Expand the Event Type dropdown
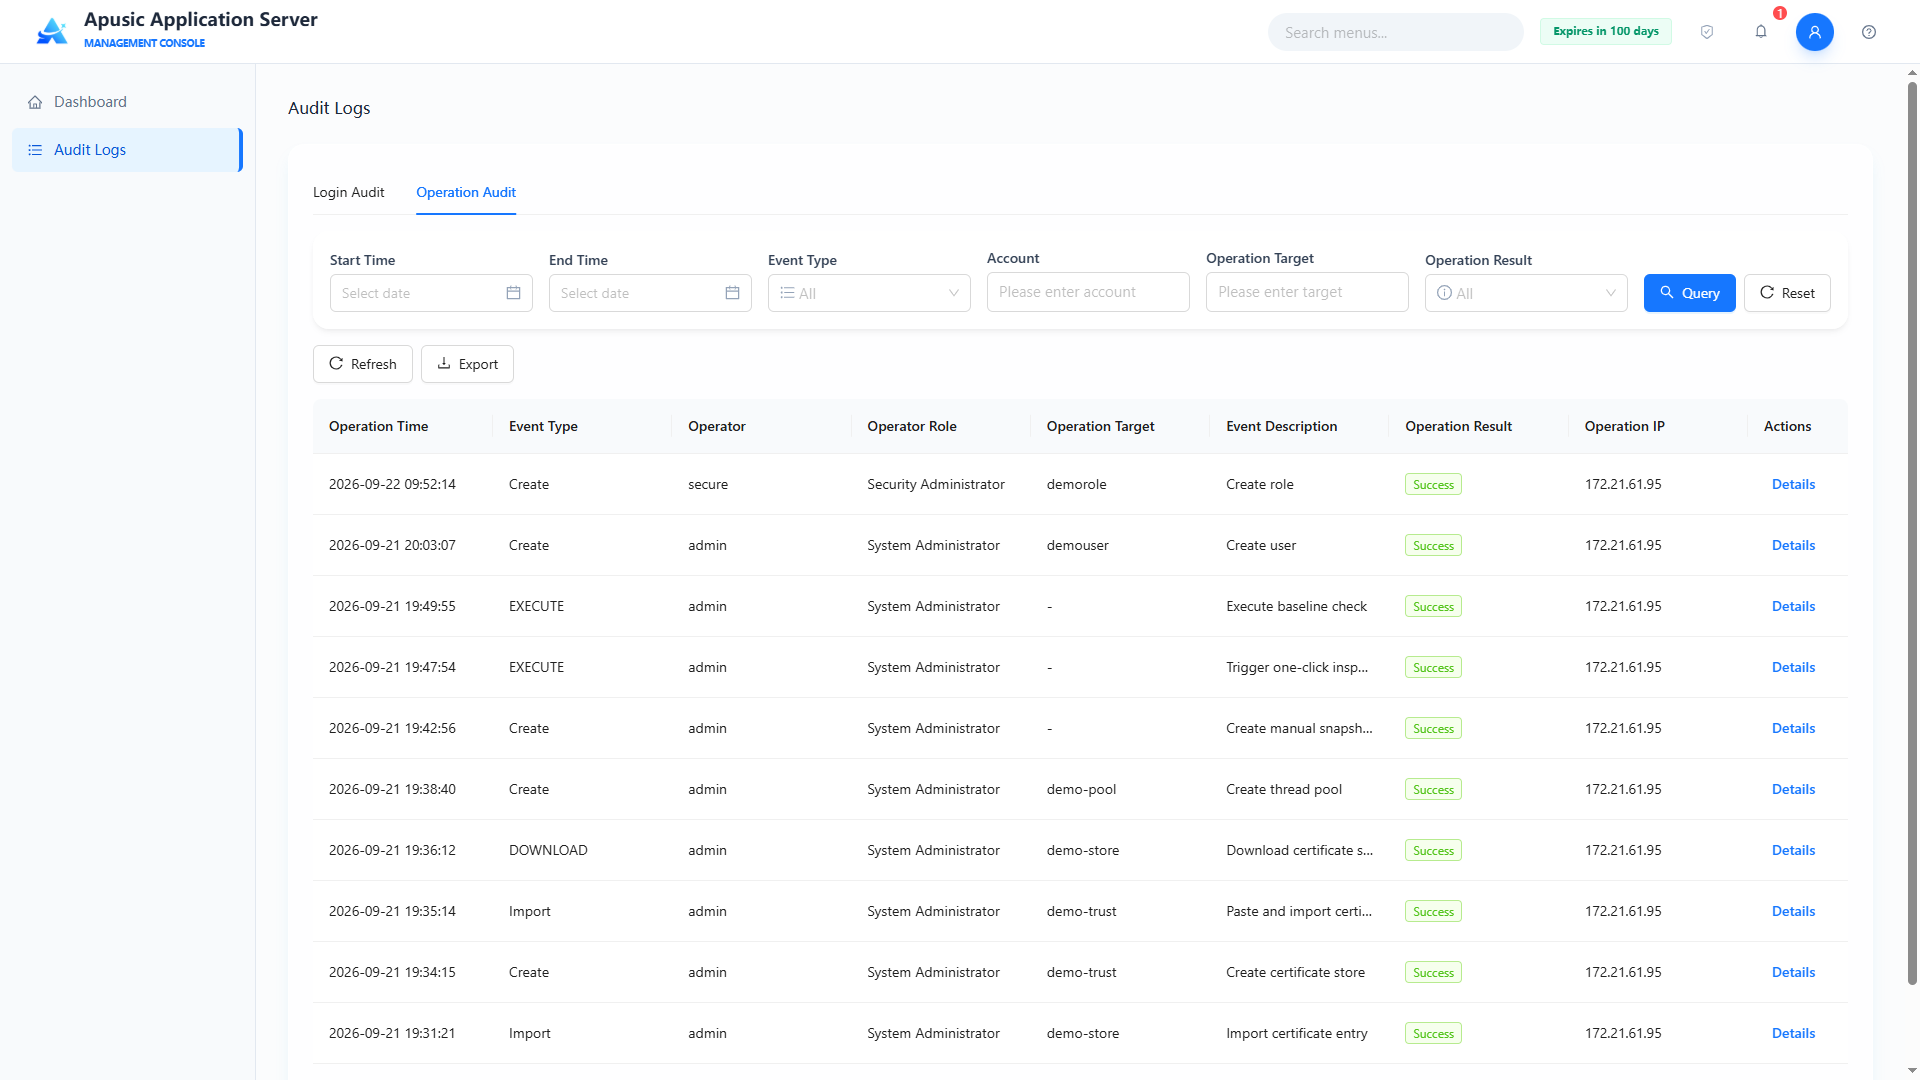Screen dimensions: 1920x1080 point(869,293)
